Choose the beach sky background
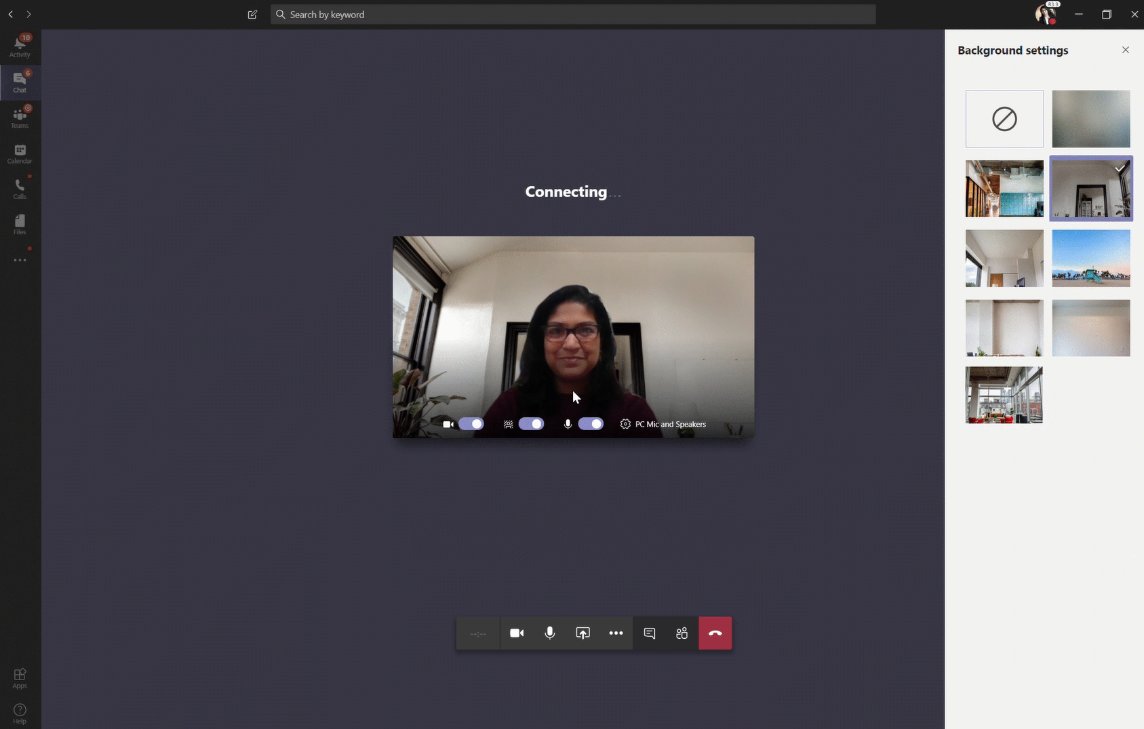 tap(1091, 258)
